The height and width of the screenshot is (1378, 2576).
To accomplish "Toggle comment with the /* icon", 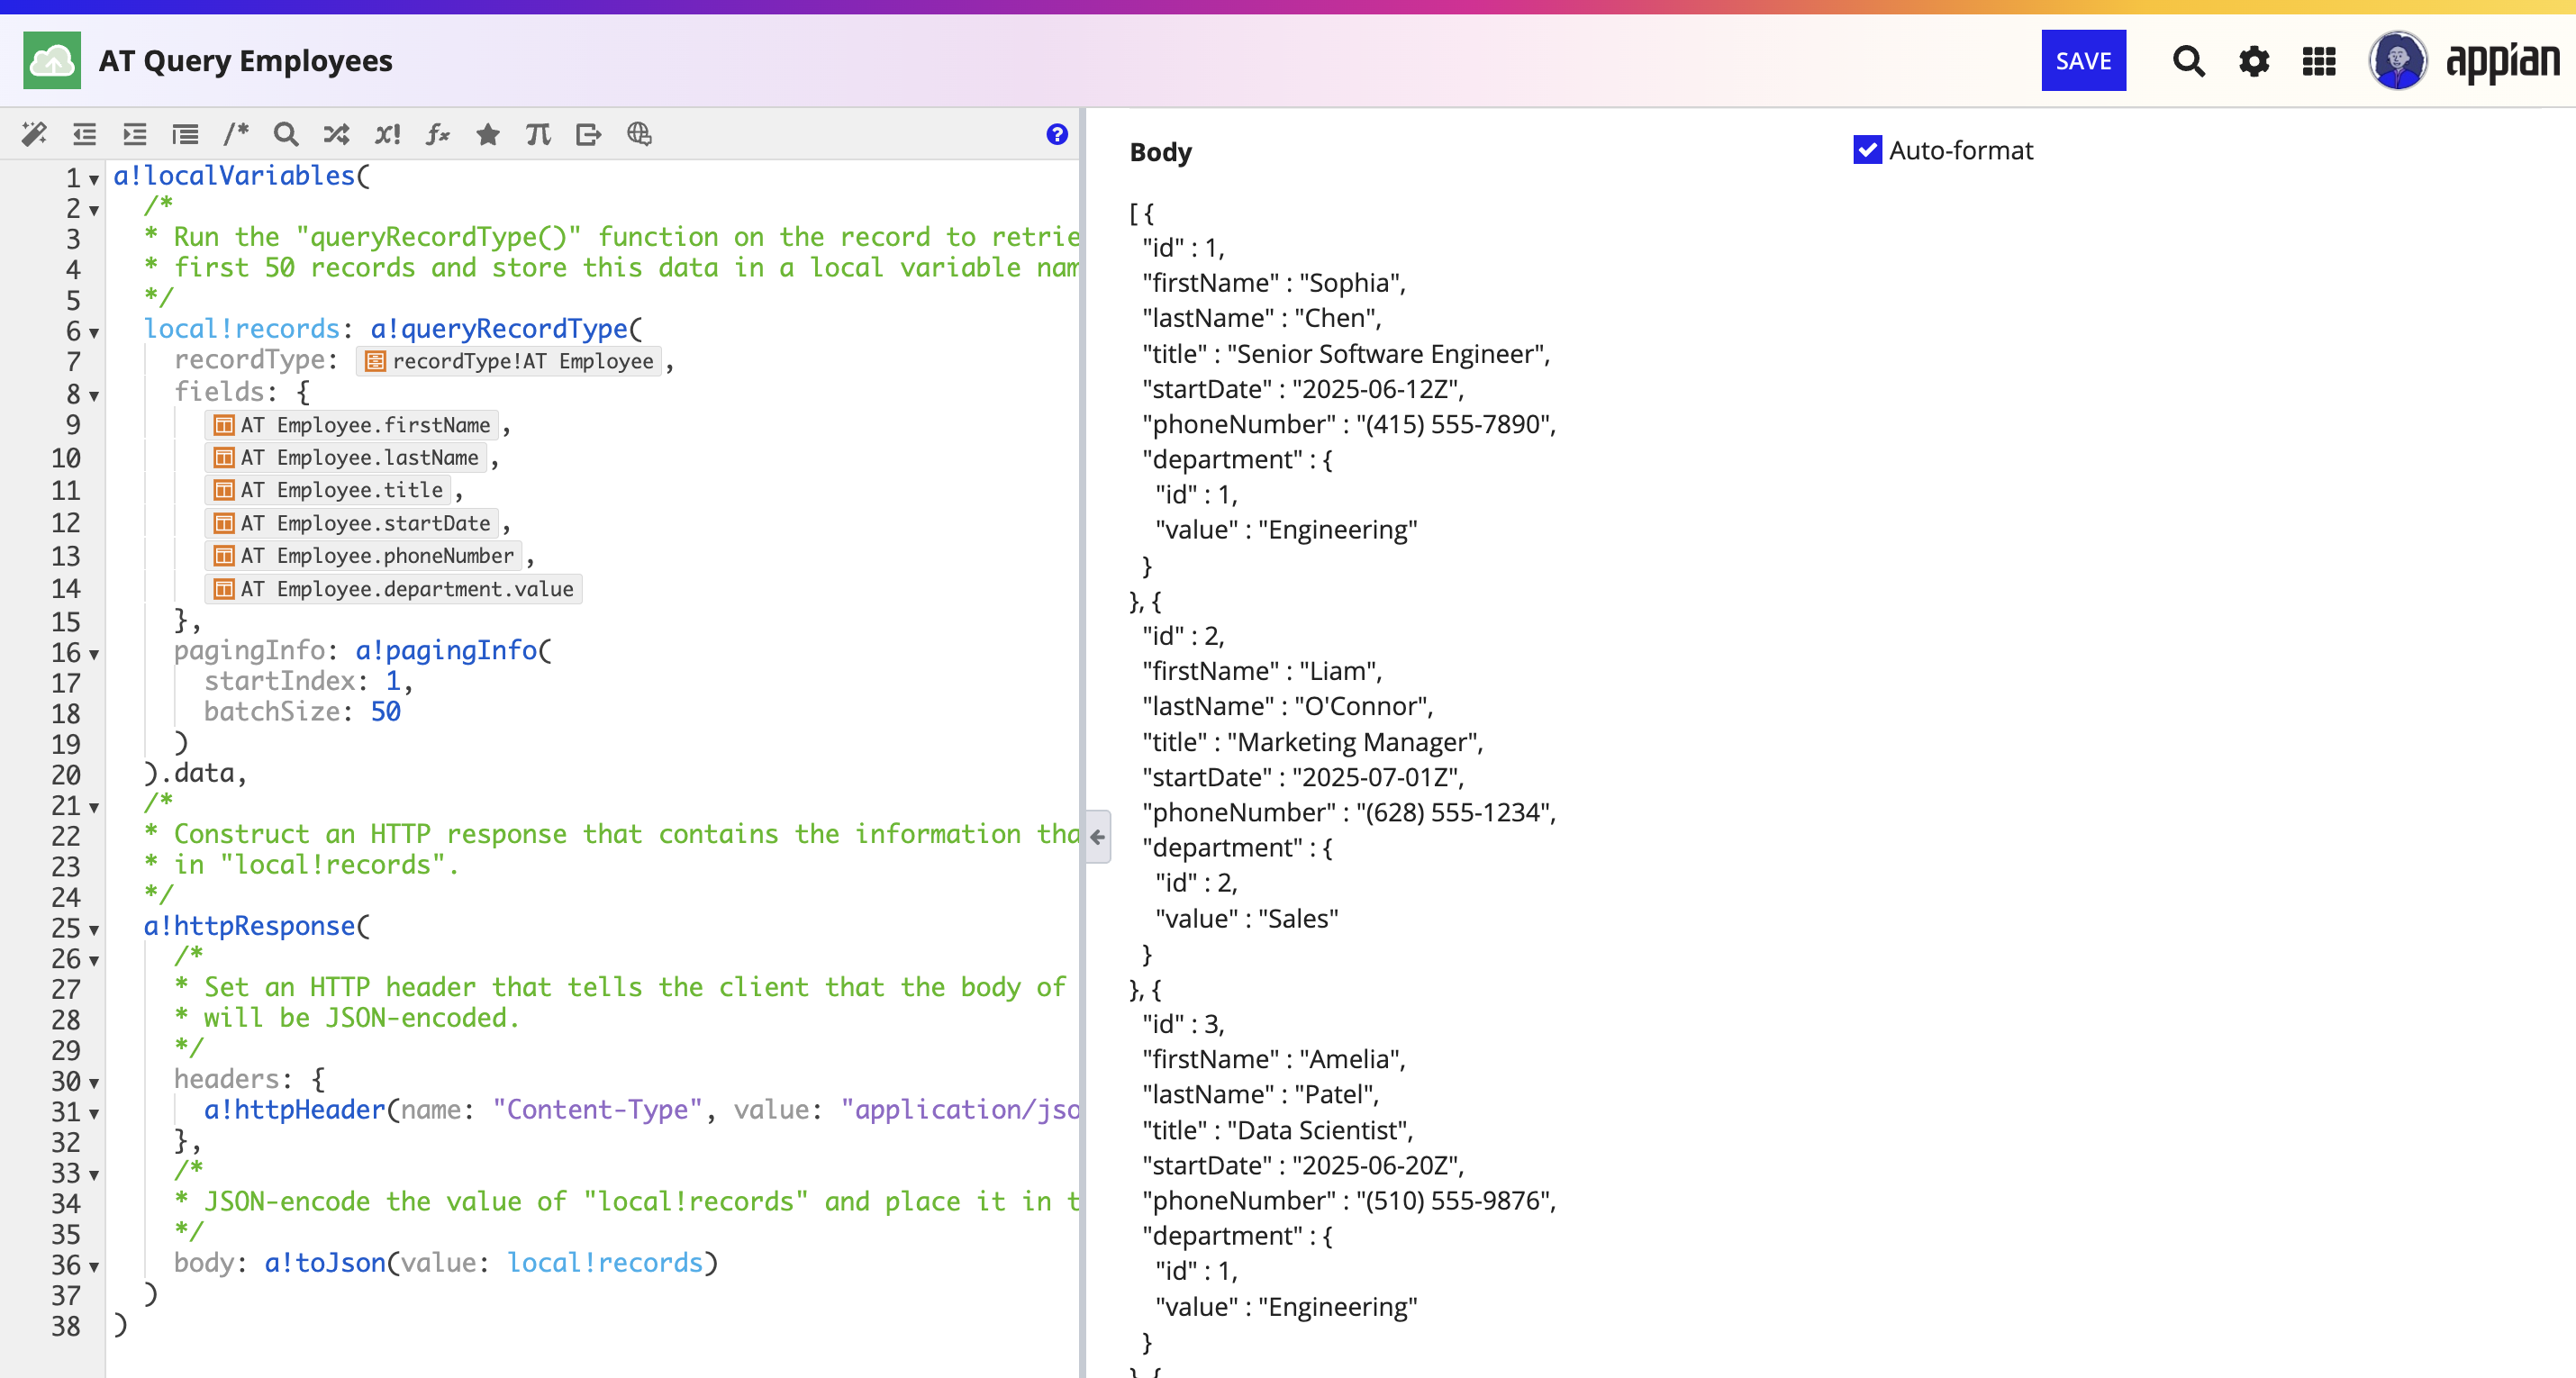I will pos(236,134).
